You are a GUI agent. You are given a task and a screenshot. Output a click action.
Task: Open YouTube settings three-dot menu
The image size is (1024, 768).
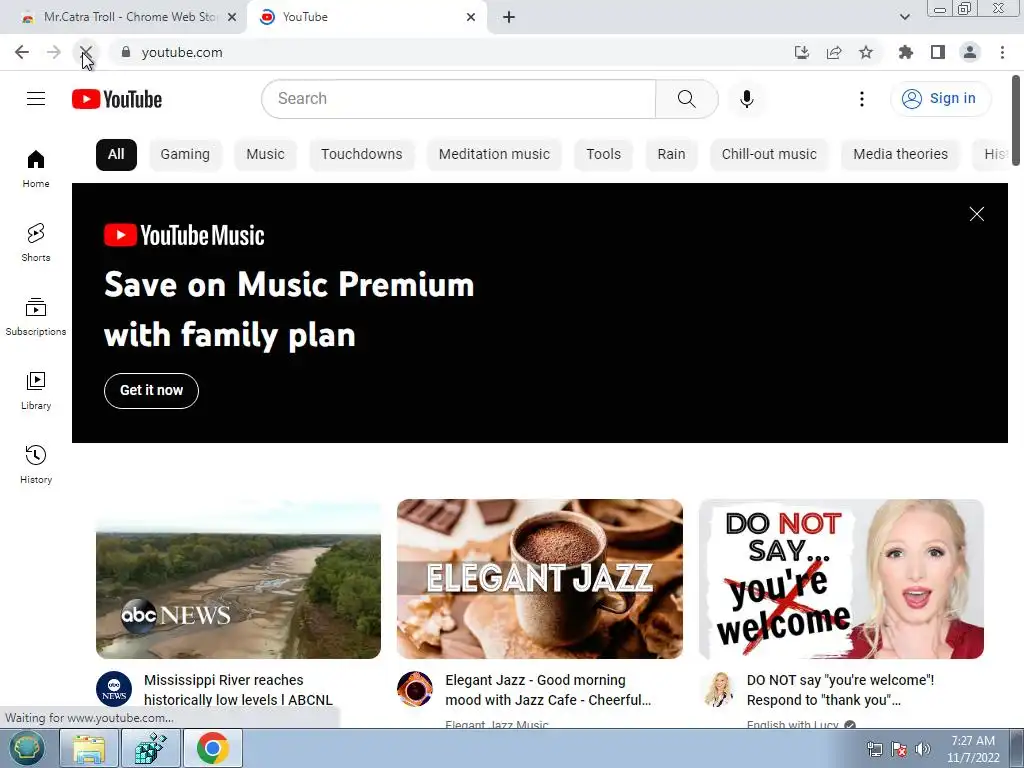861,99
